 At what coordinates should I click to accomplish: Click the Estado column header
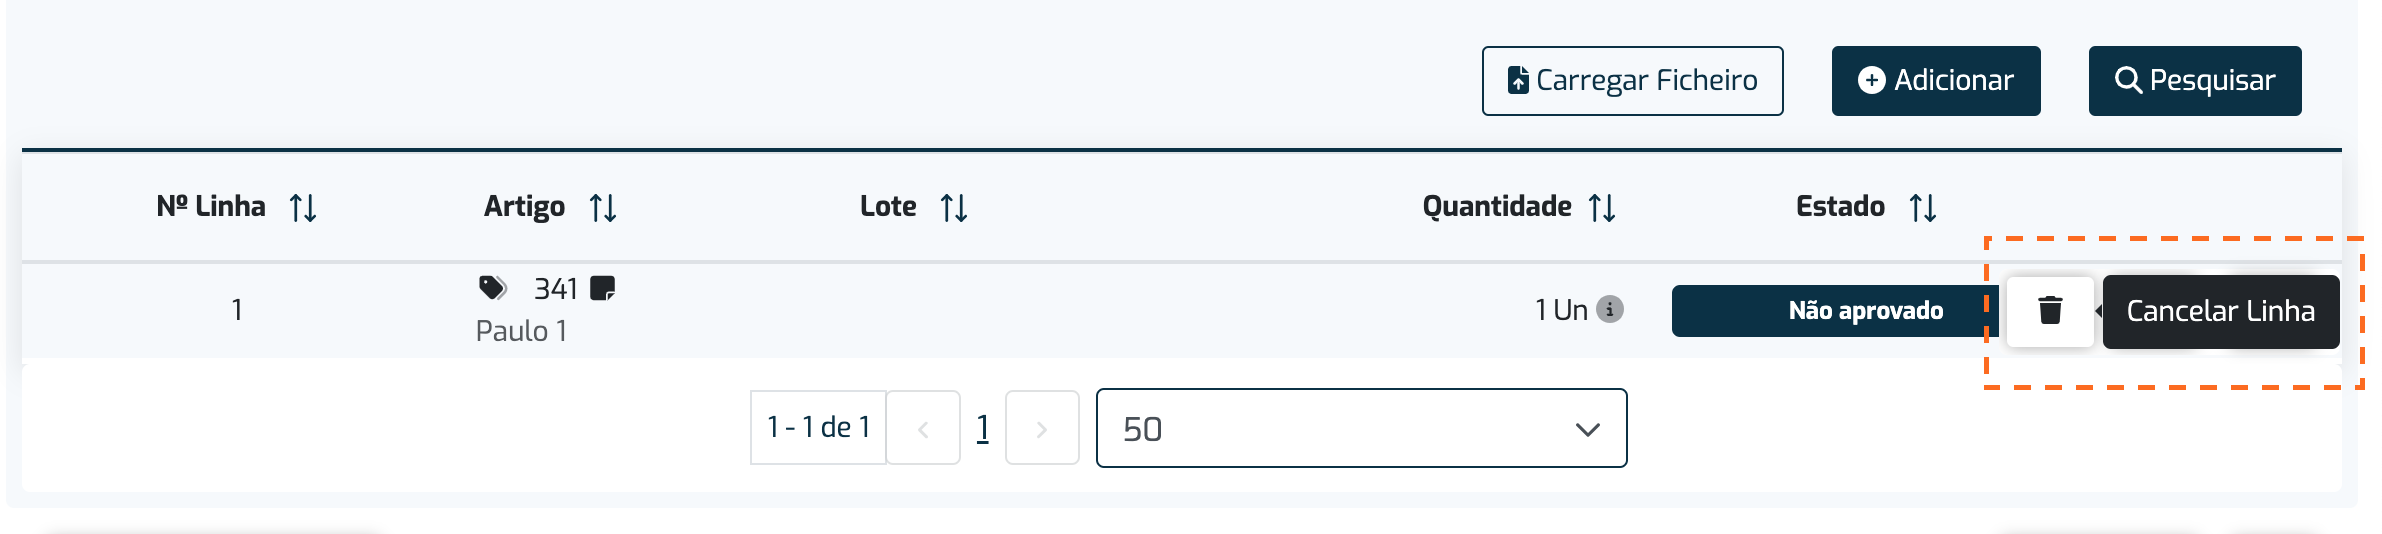(1840, 207)
